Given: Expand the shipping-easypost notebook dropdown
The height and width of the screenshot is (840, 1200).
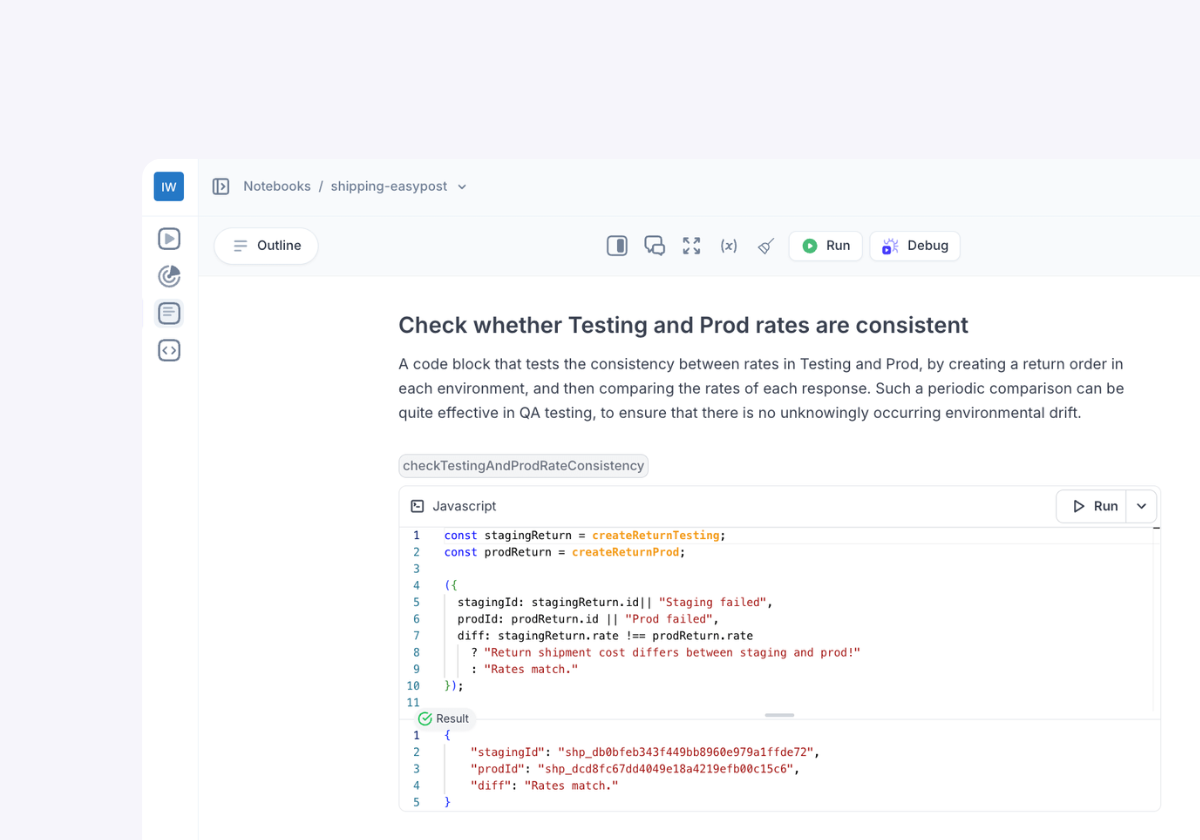Looking at the screenshot, I should click(462, 187).
